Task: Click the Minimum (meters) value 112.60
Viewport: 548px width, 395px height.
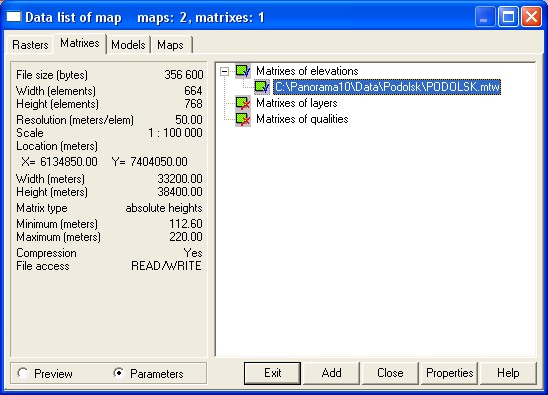Action: coord(186,224)
